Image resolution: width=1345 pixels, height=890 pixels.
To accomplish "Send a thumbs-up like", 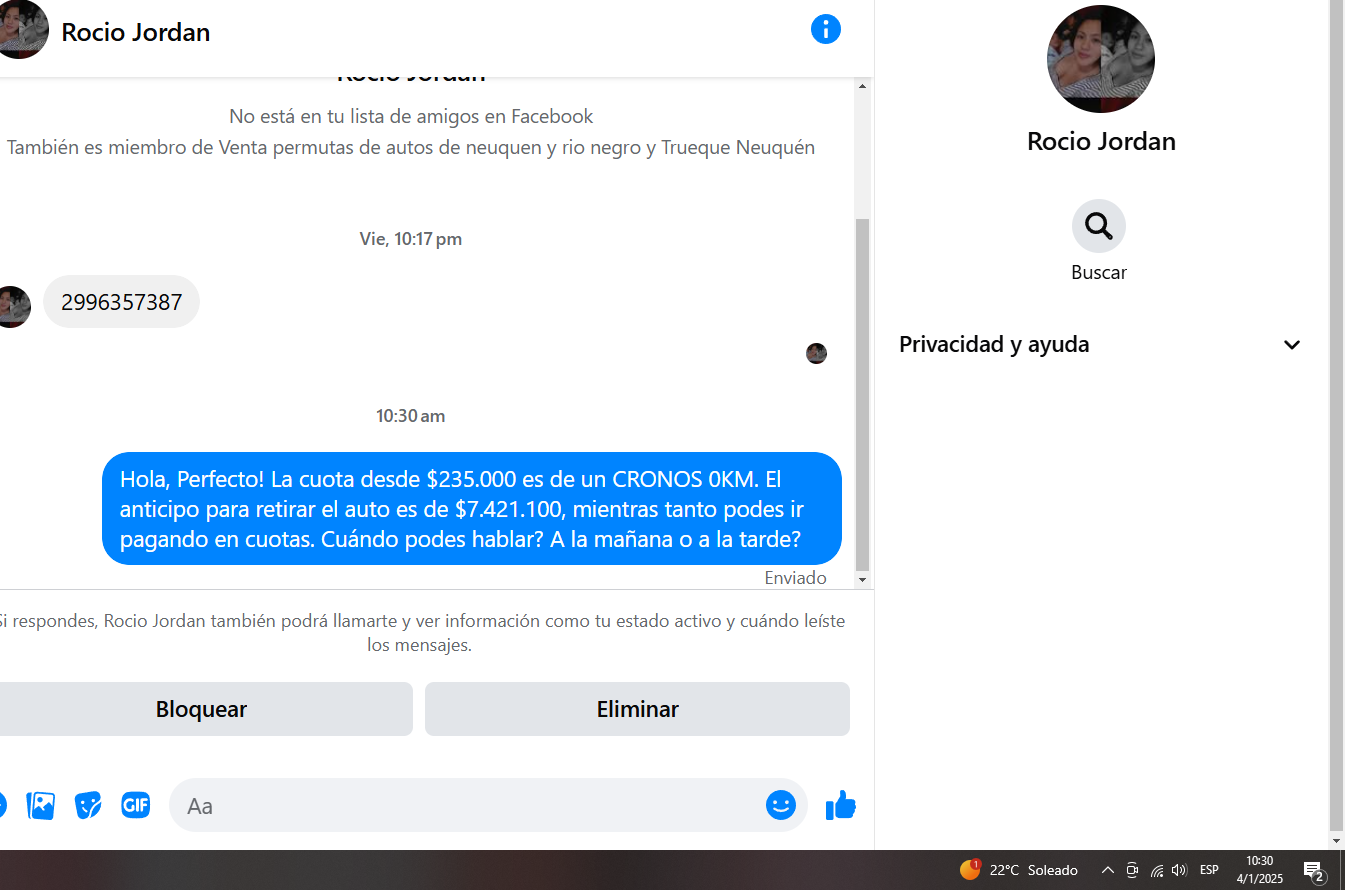I will pos(841,805).
